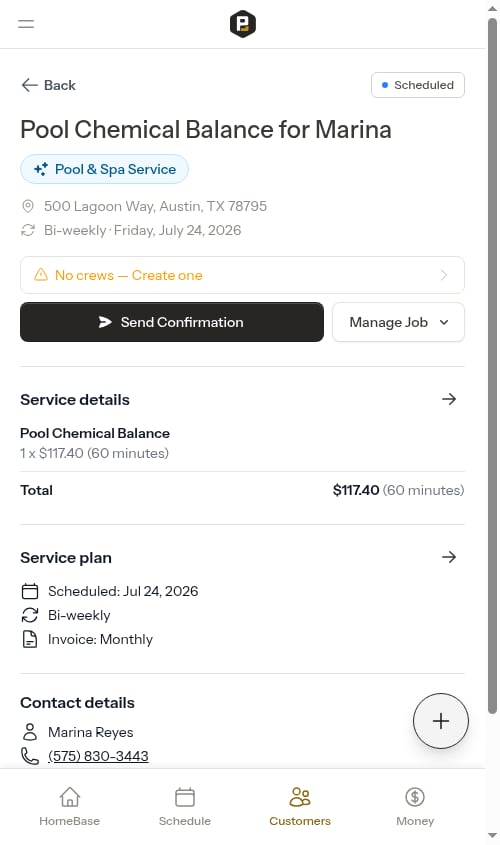Click 'Bi-weekly · Friday, July 24, 2026' text

point(142,230)
